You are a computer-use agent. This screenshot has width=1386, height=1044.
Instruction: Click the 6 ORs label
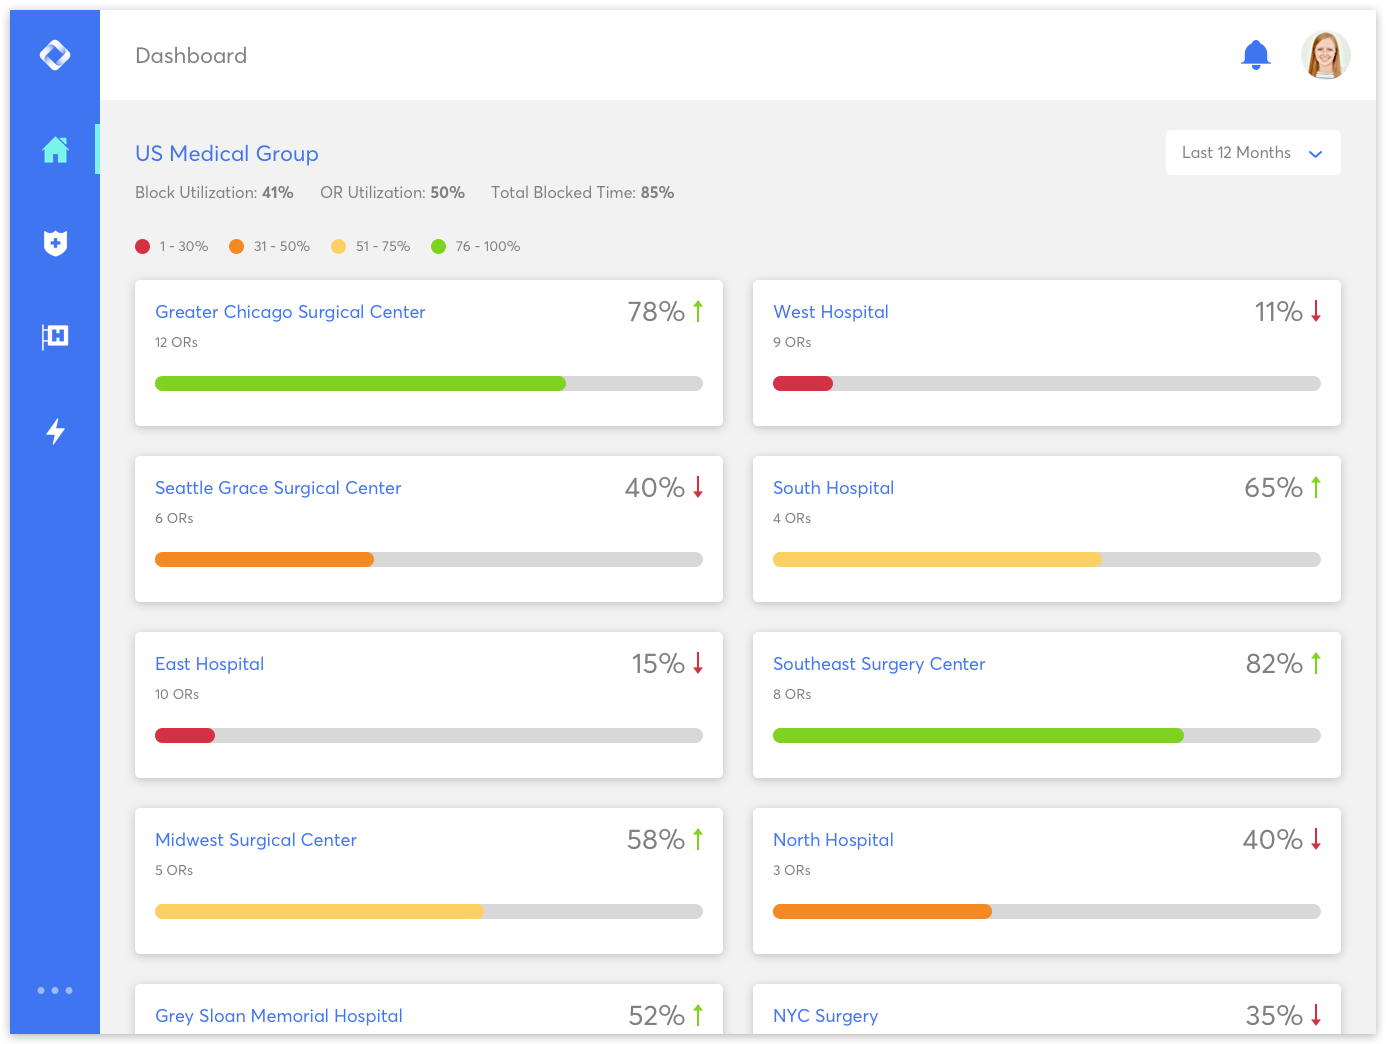click(x=174, y=518)
